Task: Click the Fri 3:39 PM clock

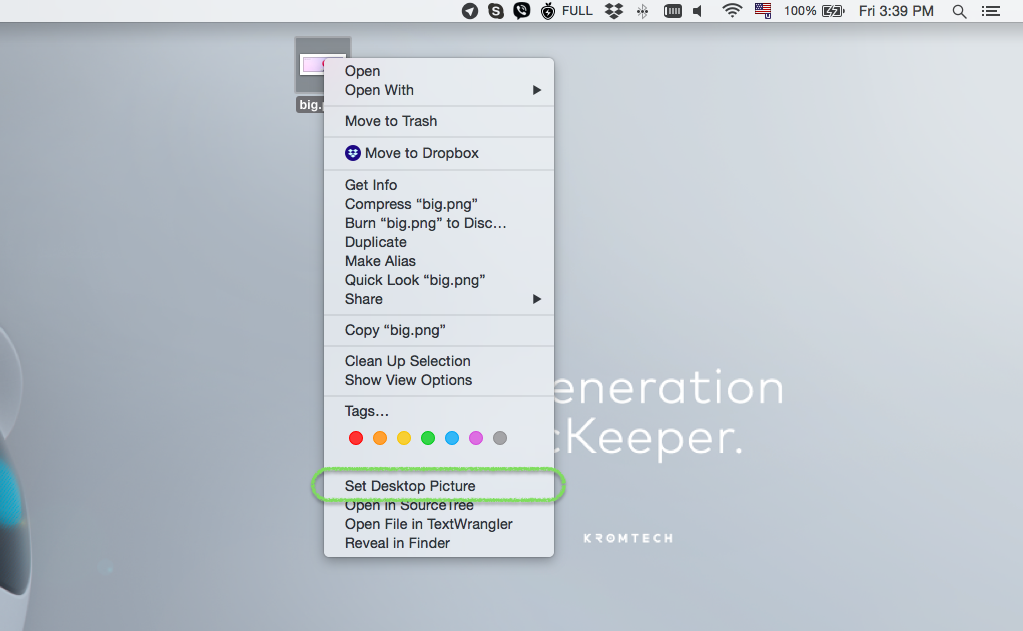Action: pos(896,11)
